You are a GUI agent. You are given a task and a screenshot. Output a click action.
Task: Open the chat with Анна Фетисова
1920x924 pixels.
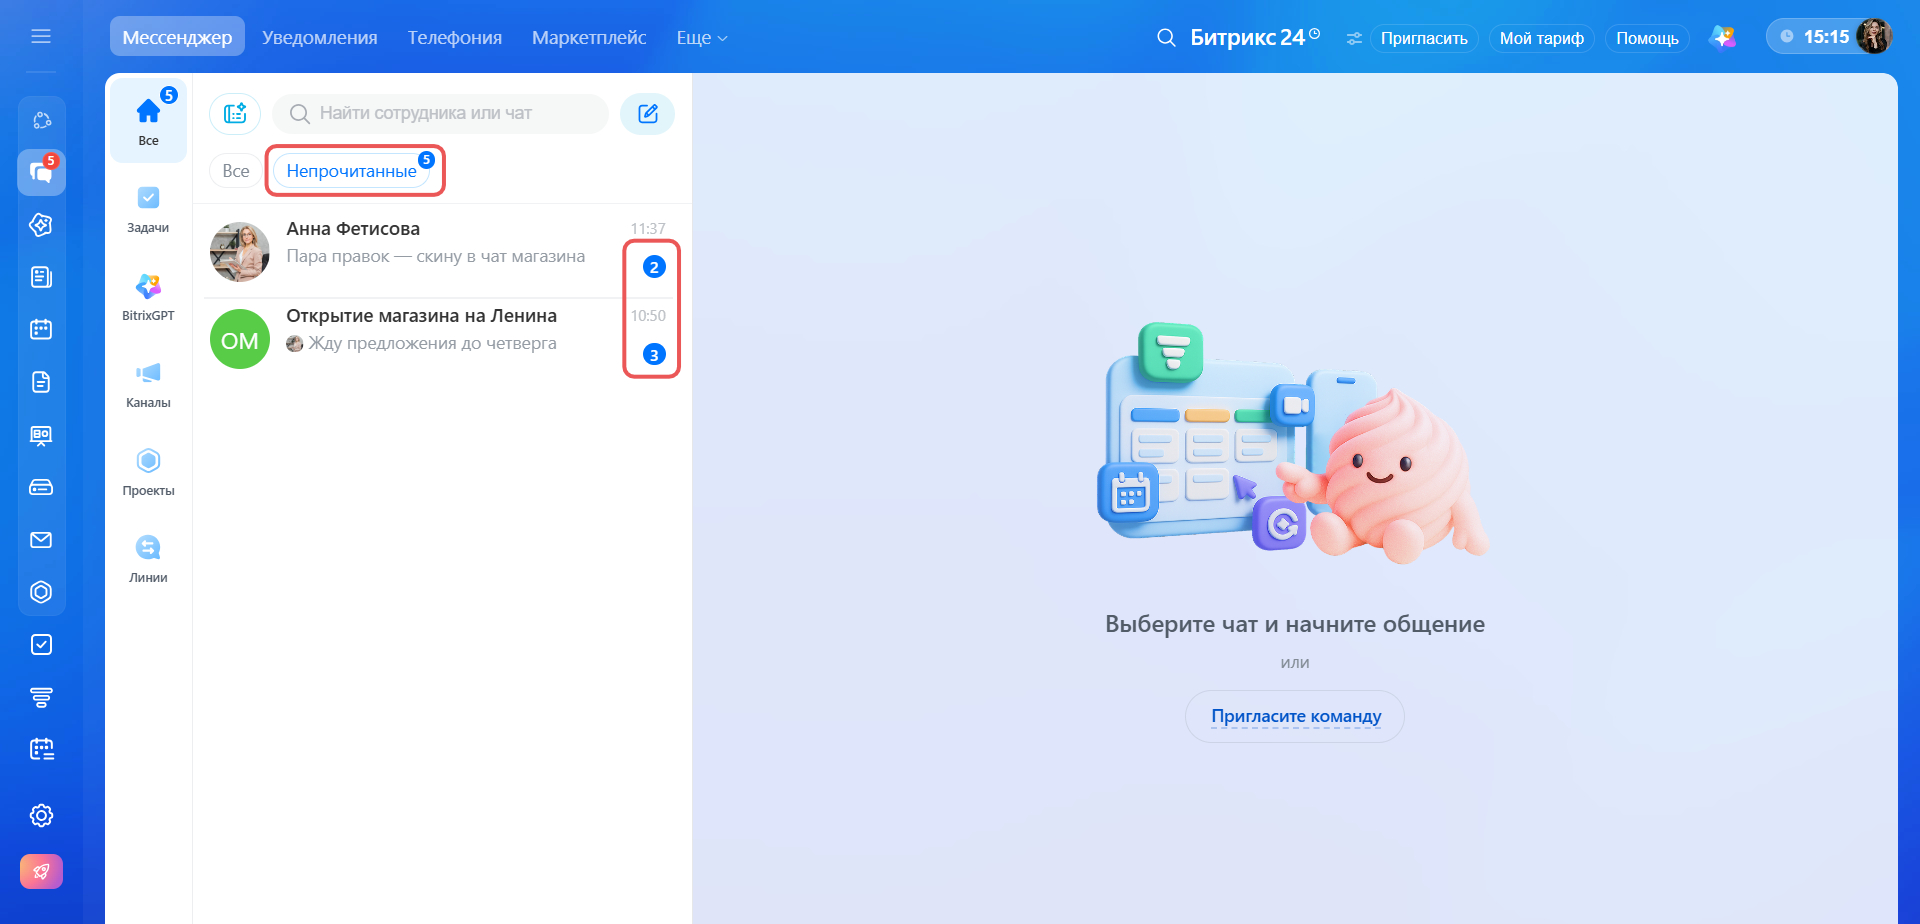click(x=440, y=251)
